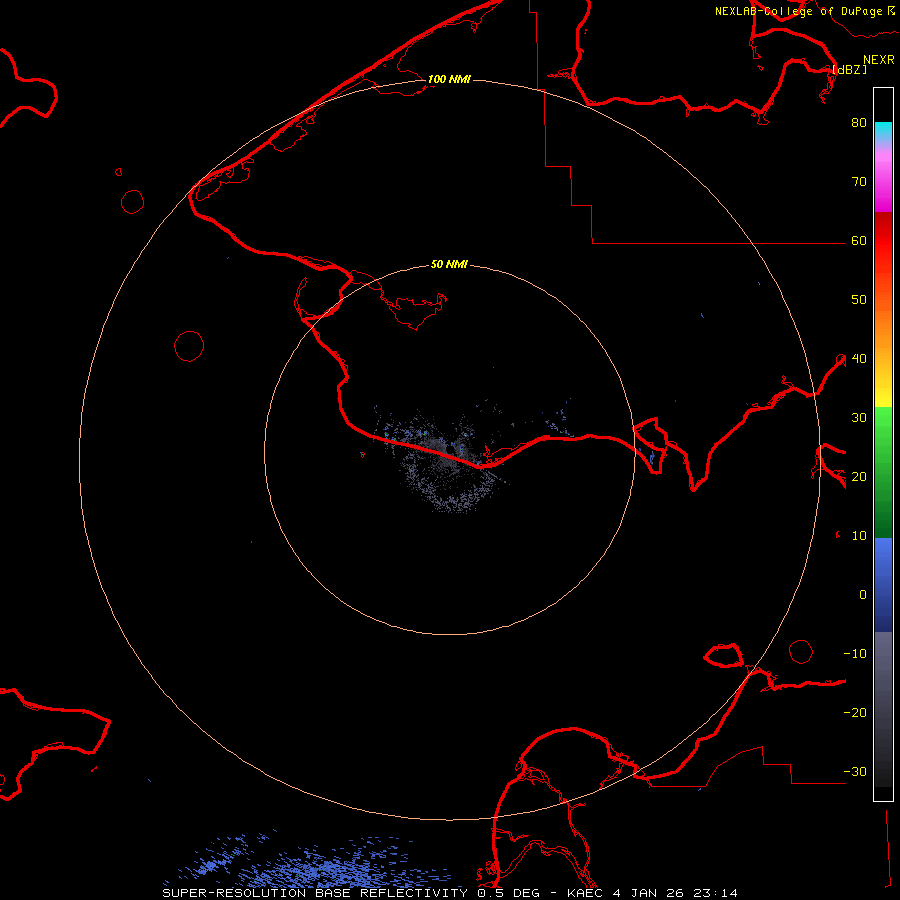Click the 23:14 timestamp in the caption
900x900 pixels.
coord(715,893)
